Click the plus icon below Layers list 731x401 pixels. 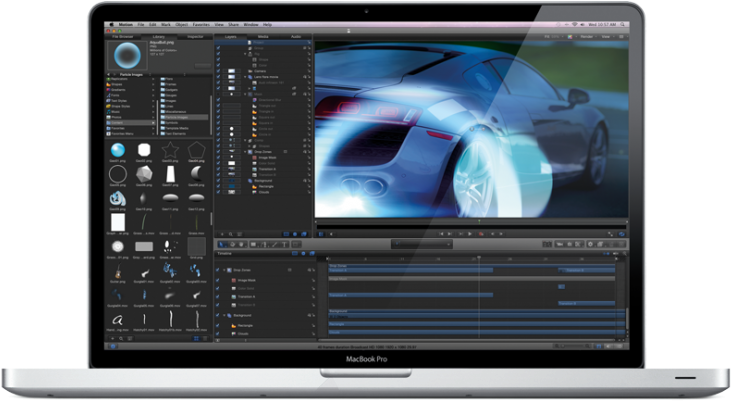click(222, 234)
